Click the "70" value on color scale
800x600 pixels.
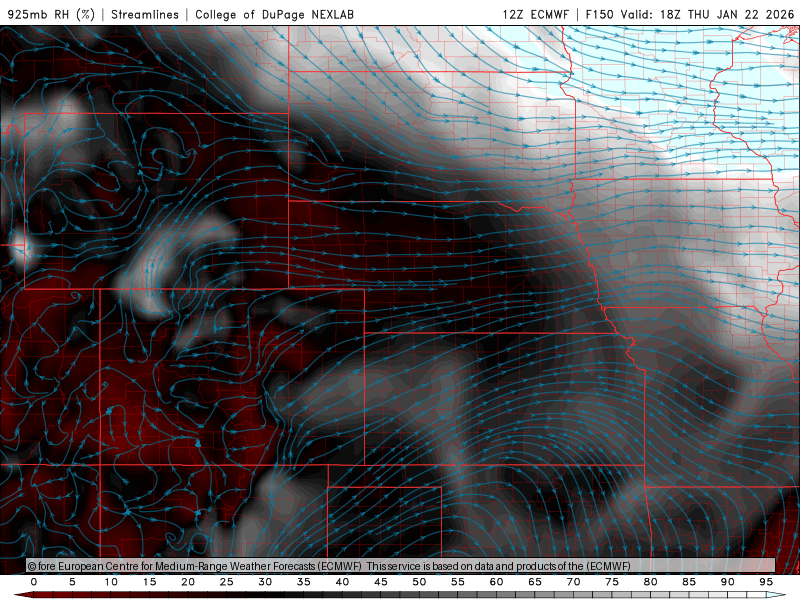[x=573, y=582]
